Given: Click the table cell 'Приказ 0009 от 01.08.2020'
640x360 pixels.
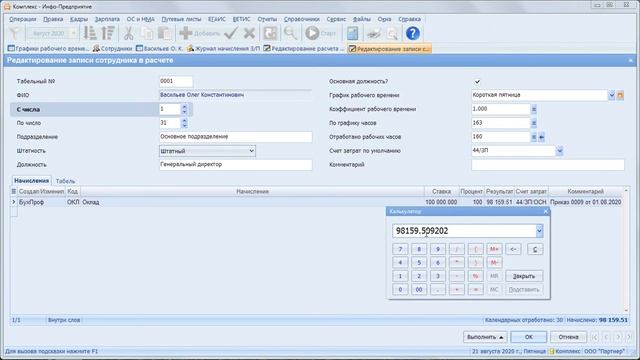Looking at the screenshot, I should [586, 202].
